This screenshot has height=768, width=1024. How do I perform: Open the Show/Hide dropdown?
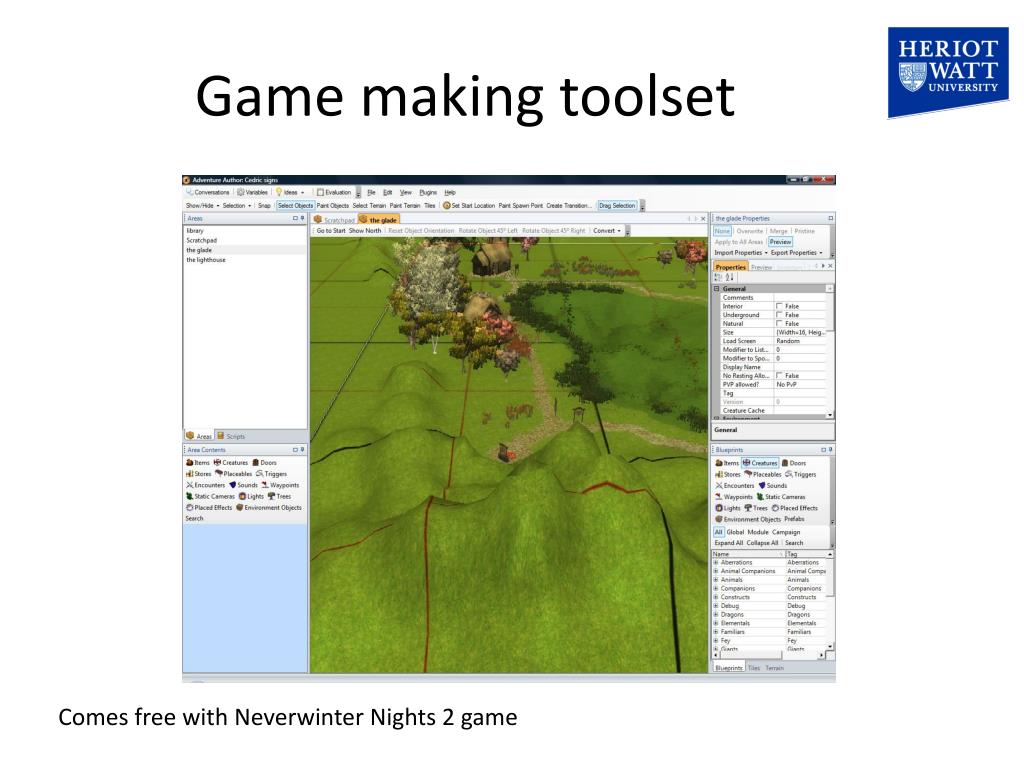(202, 206)
